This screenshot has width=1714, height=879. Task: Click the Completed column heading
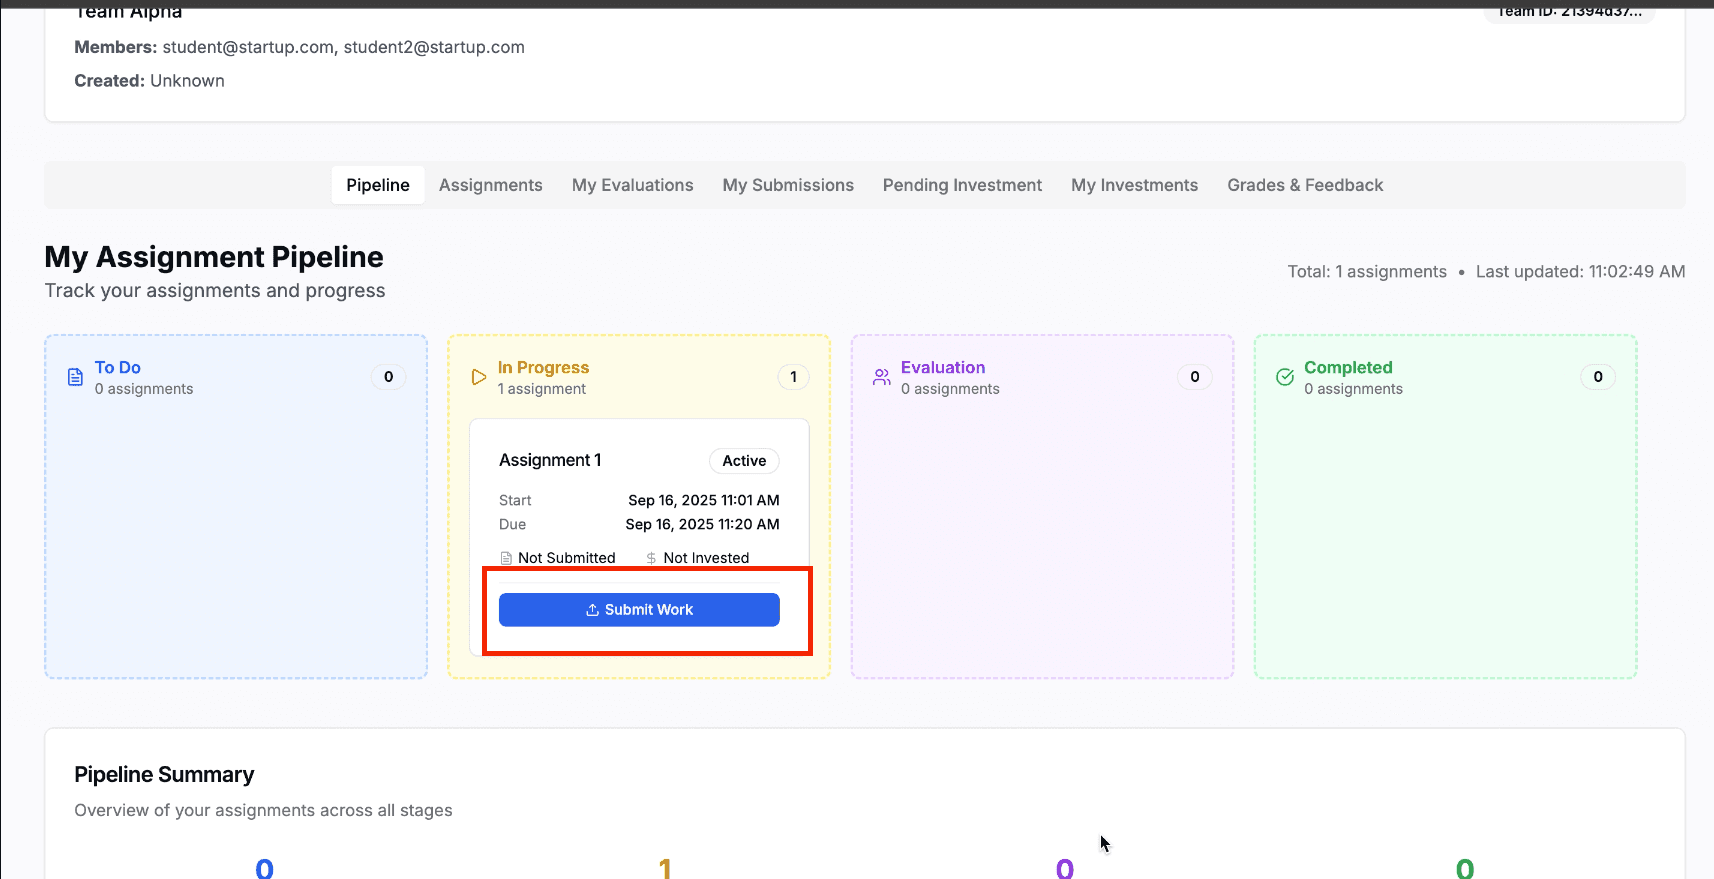click(x=1348, y=367)
